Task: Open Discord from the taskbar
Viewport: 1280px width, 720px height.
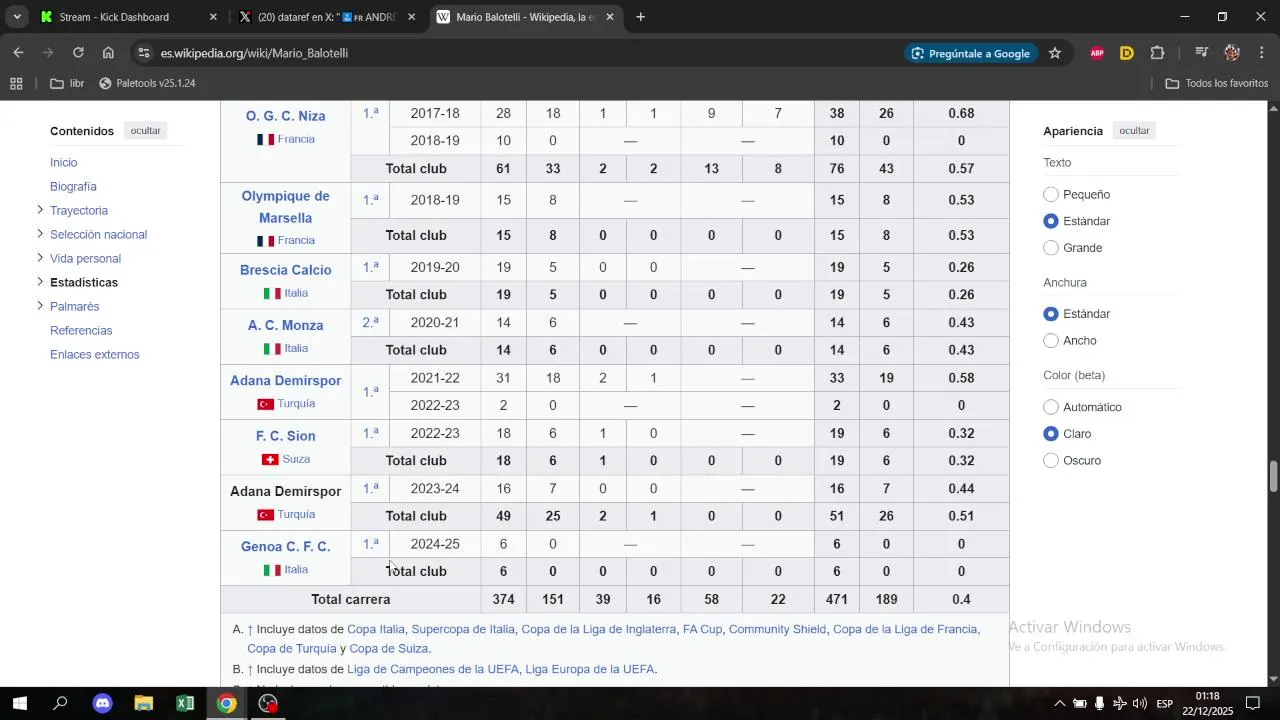Action: [x=102, y=704]
